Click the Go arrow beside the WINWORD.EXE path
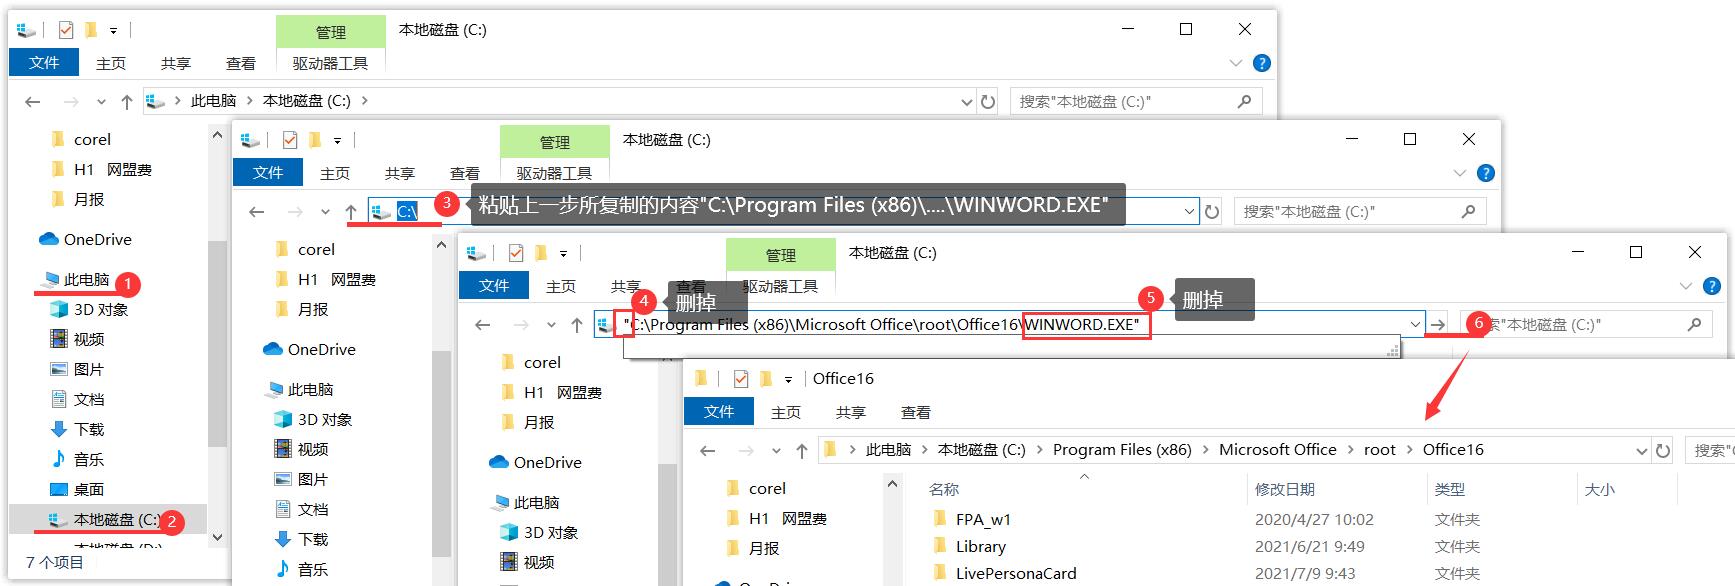The width and height of the screenshot is (1735, 586). 1437,325
